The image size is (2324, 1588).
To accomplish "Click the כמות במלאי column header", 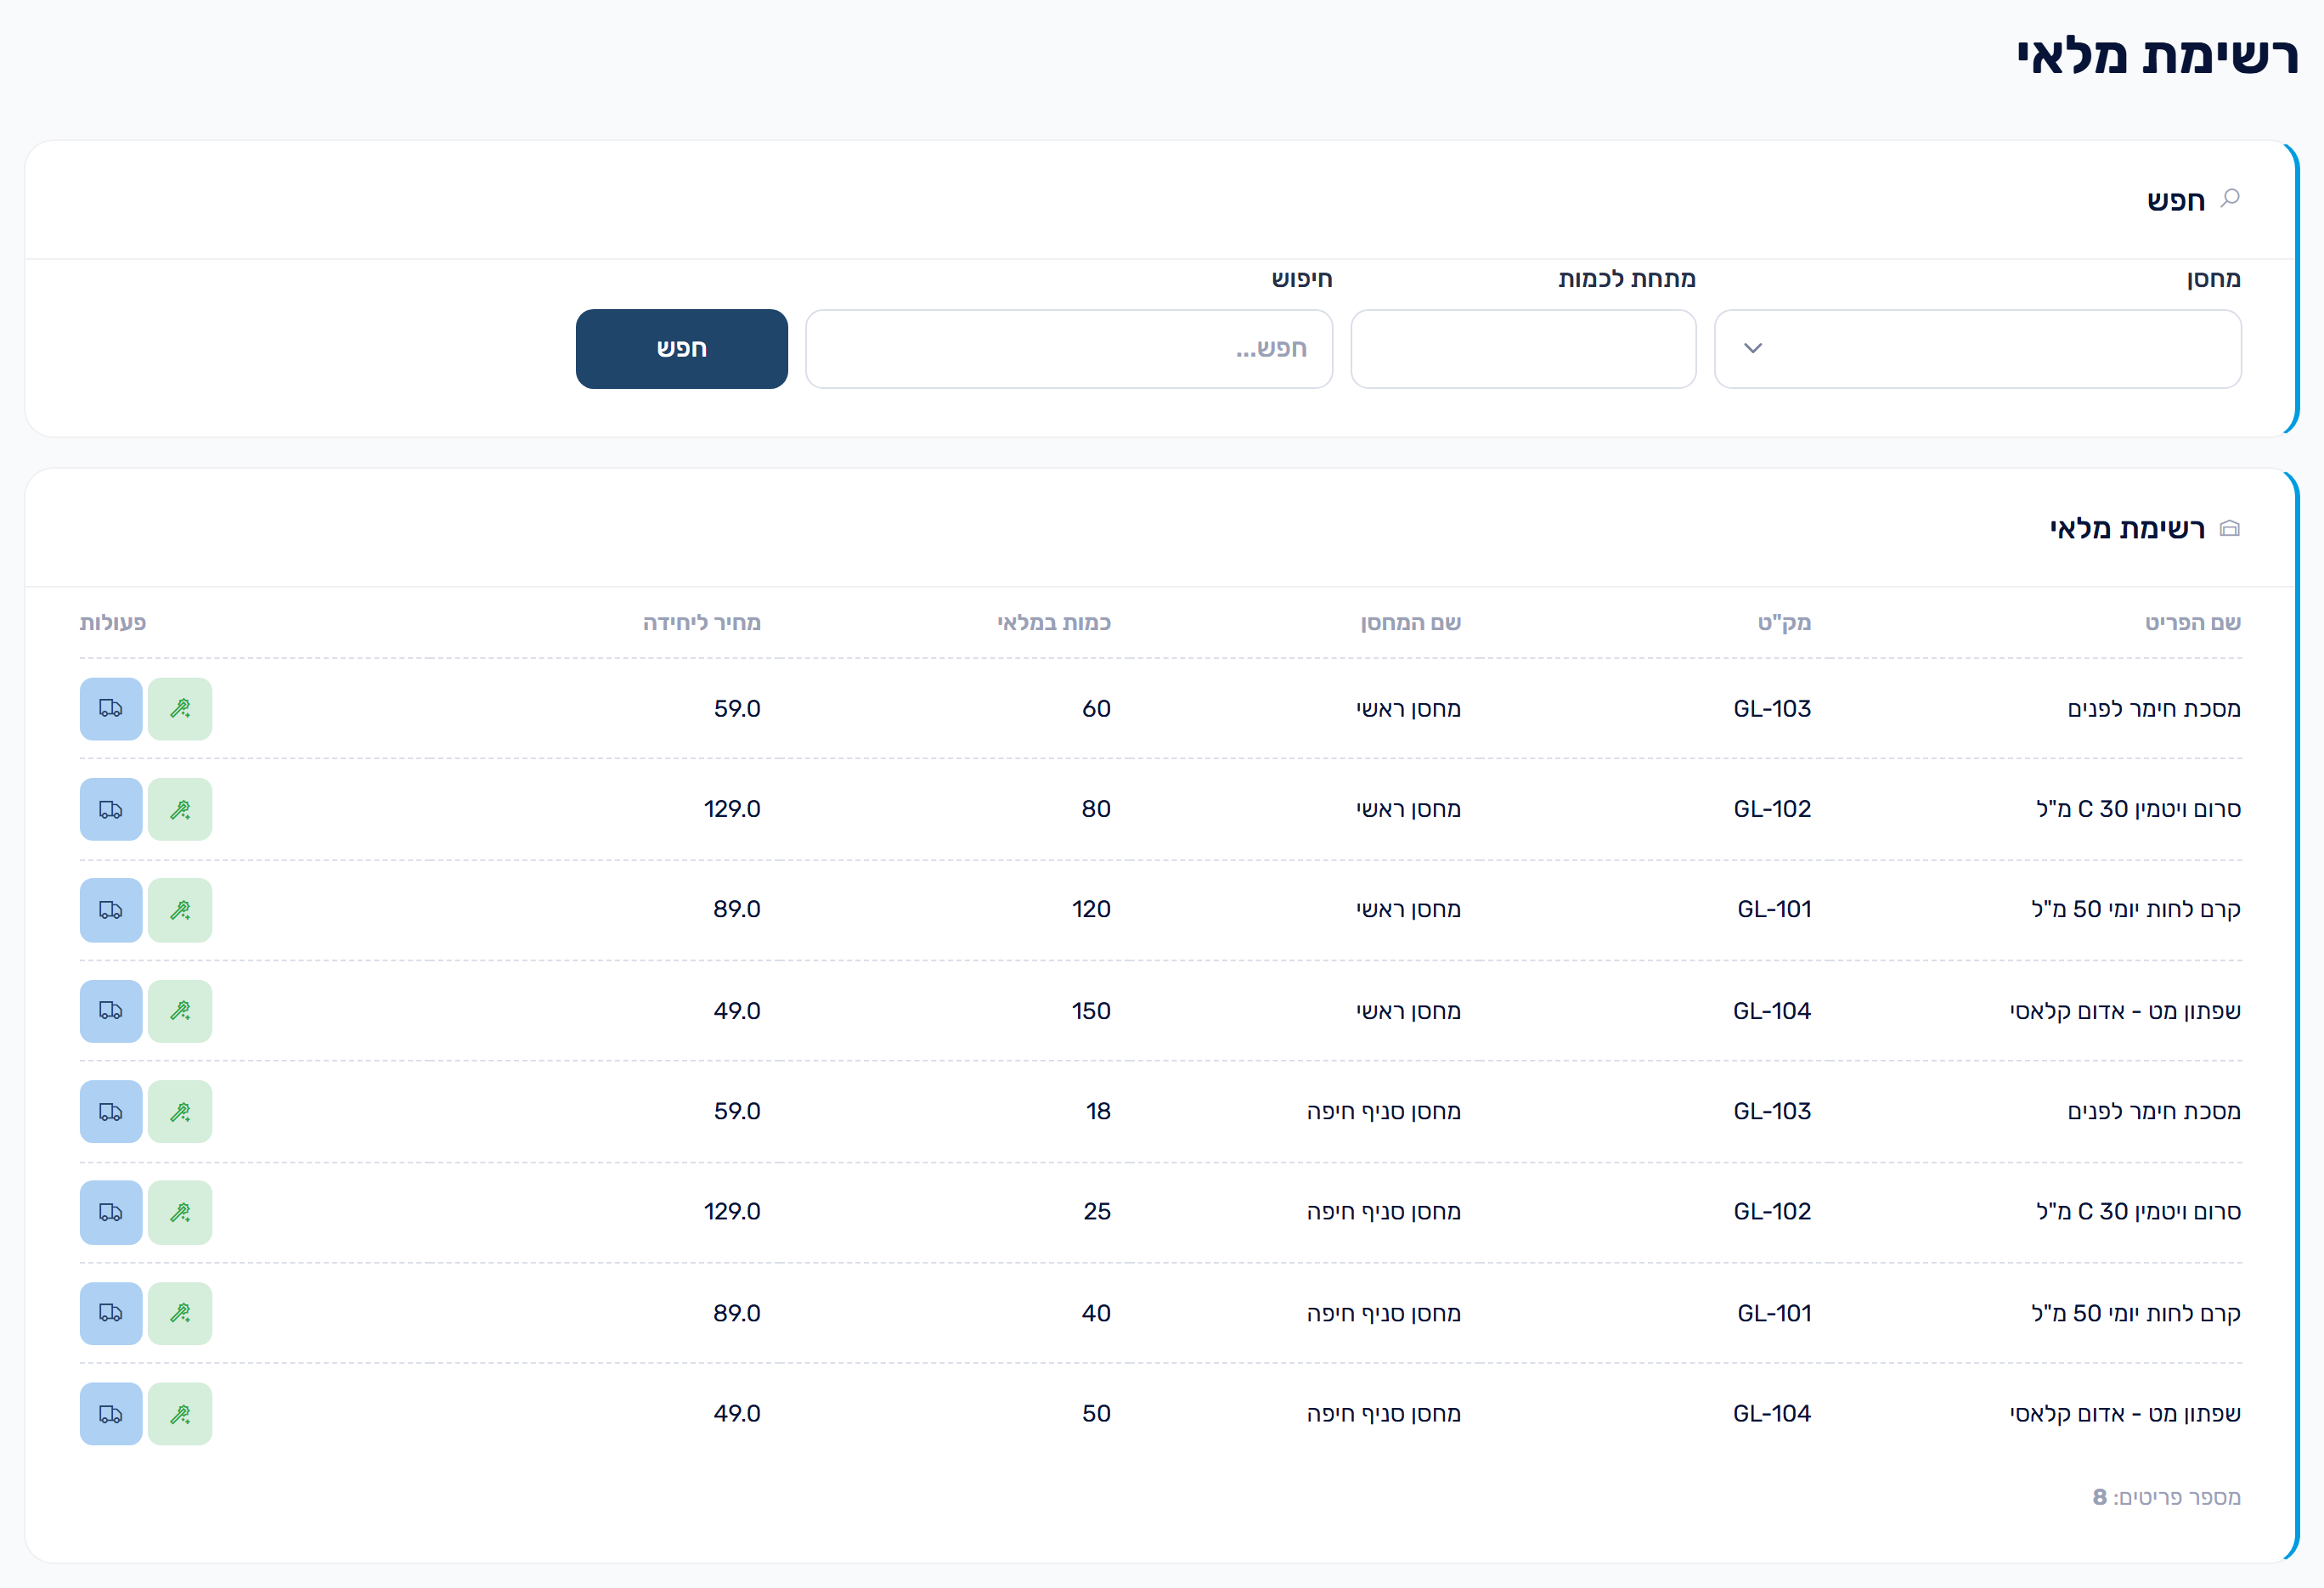I will 1054,623.
